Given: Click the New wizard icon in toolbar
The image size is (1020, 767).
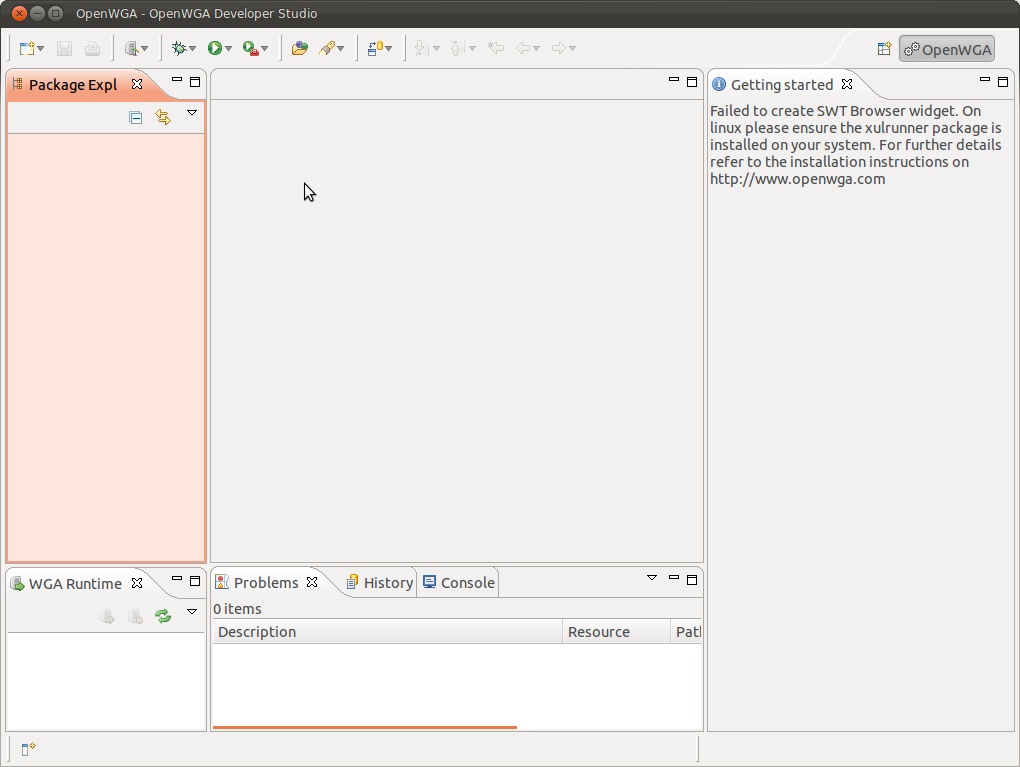Looking at the screenshot, I should pyautogui.click(x=27, y=49).
